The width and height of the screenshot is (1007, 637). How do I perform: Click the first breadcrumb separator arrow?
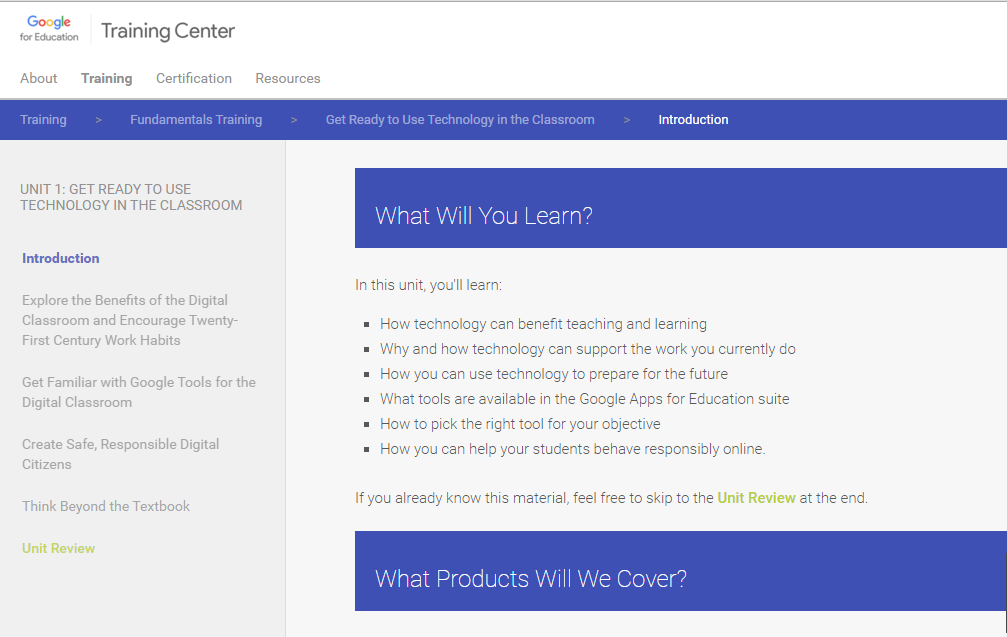(99, 120)
